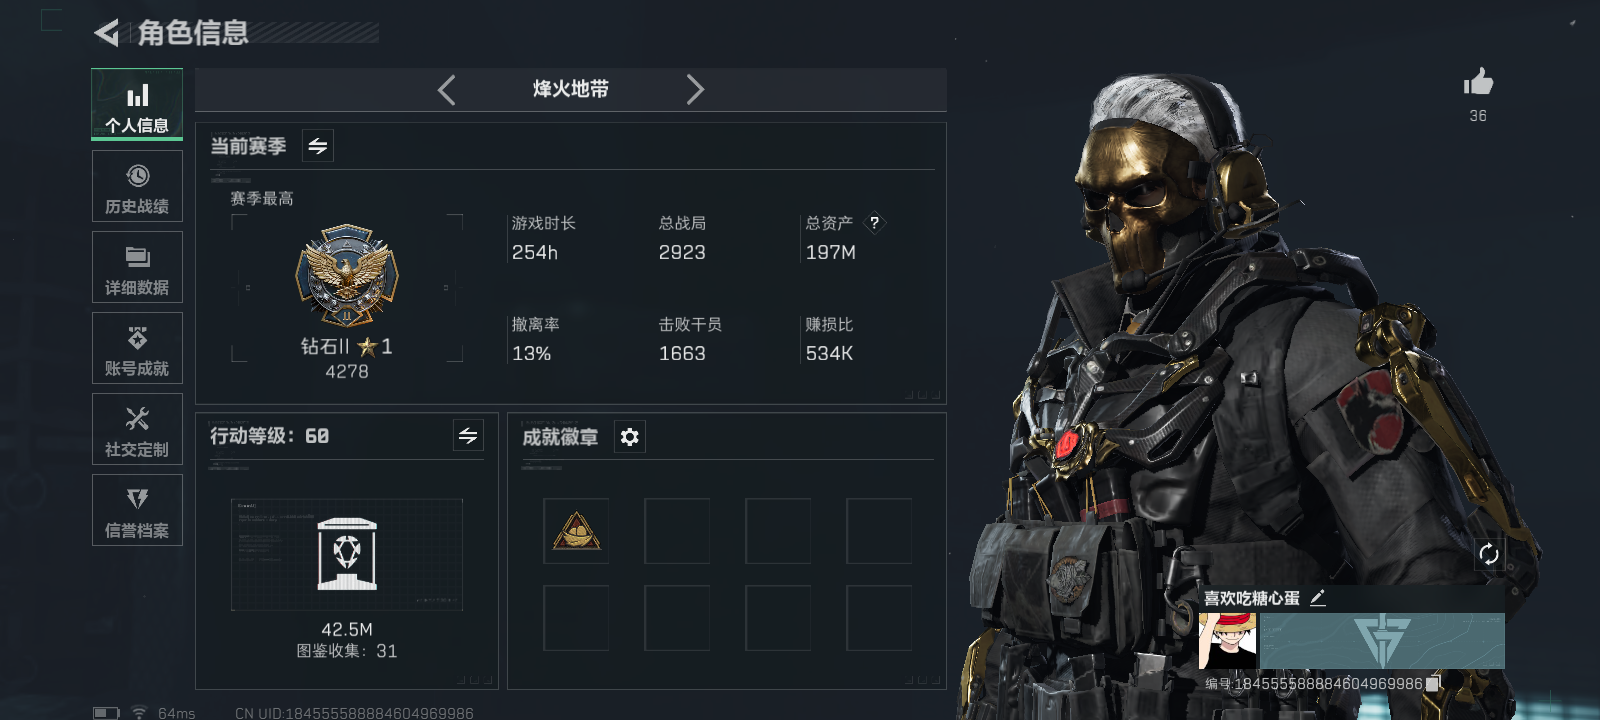Toggle the 当前赛季 season swap icon

point(318,146)
